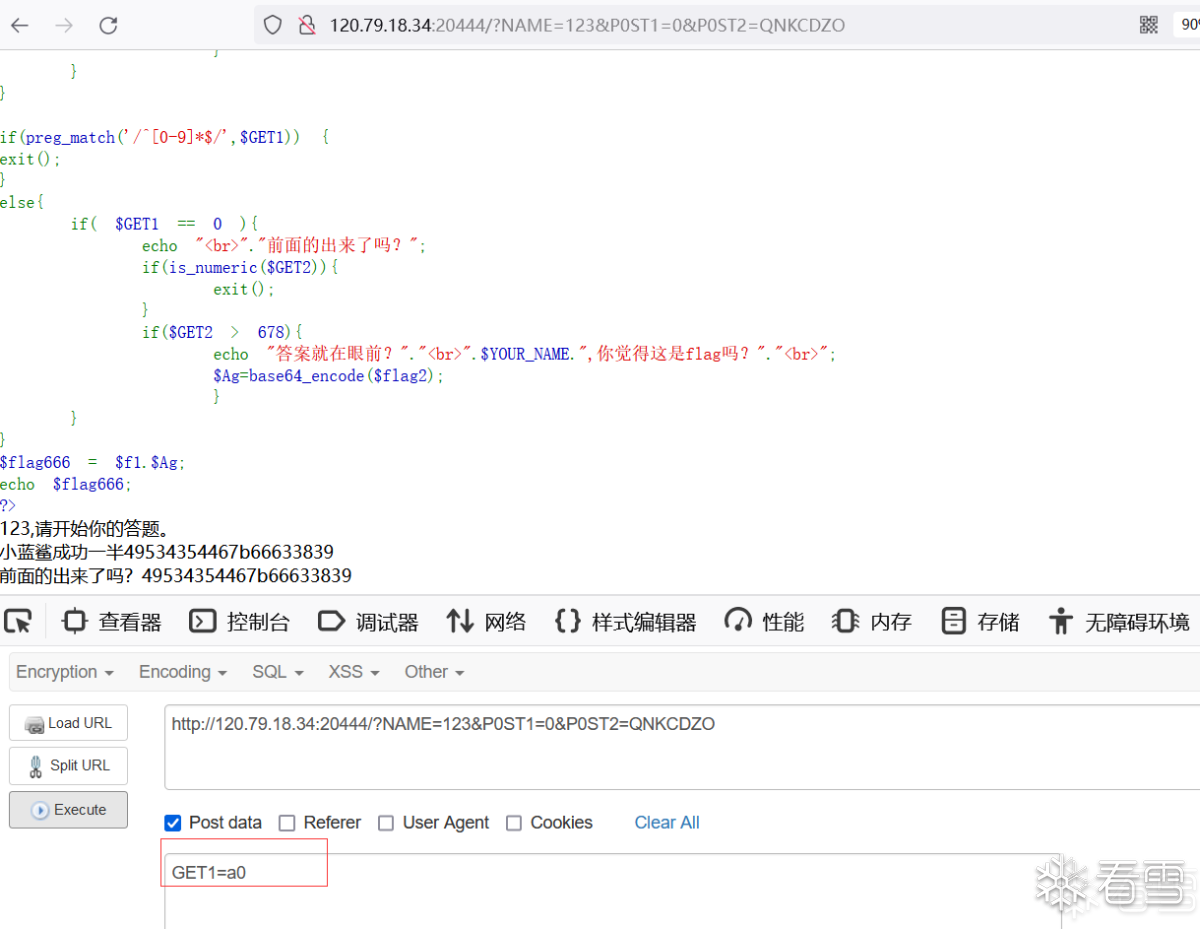Screen dimensions: 1200x929
Task: Focus the browser address bar URL
Action: point(587,25)
